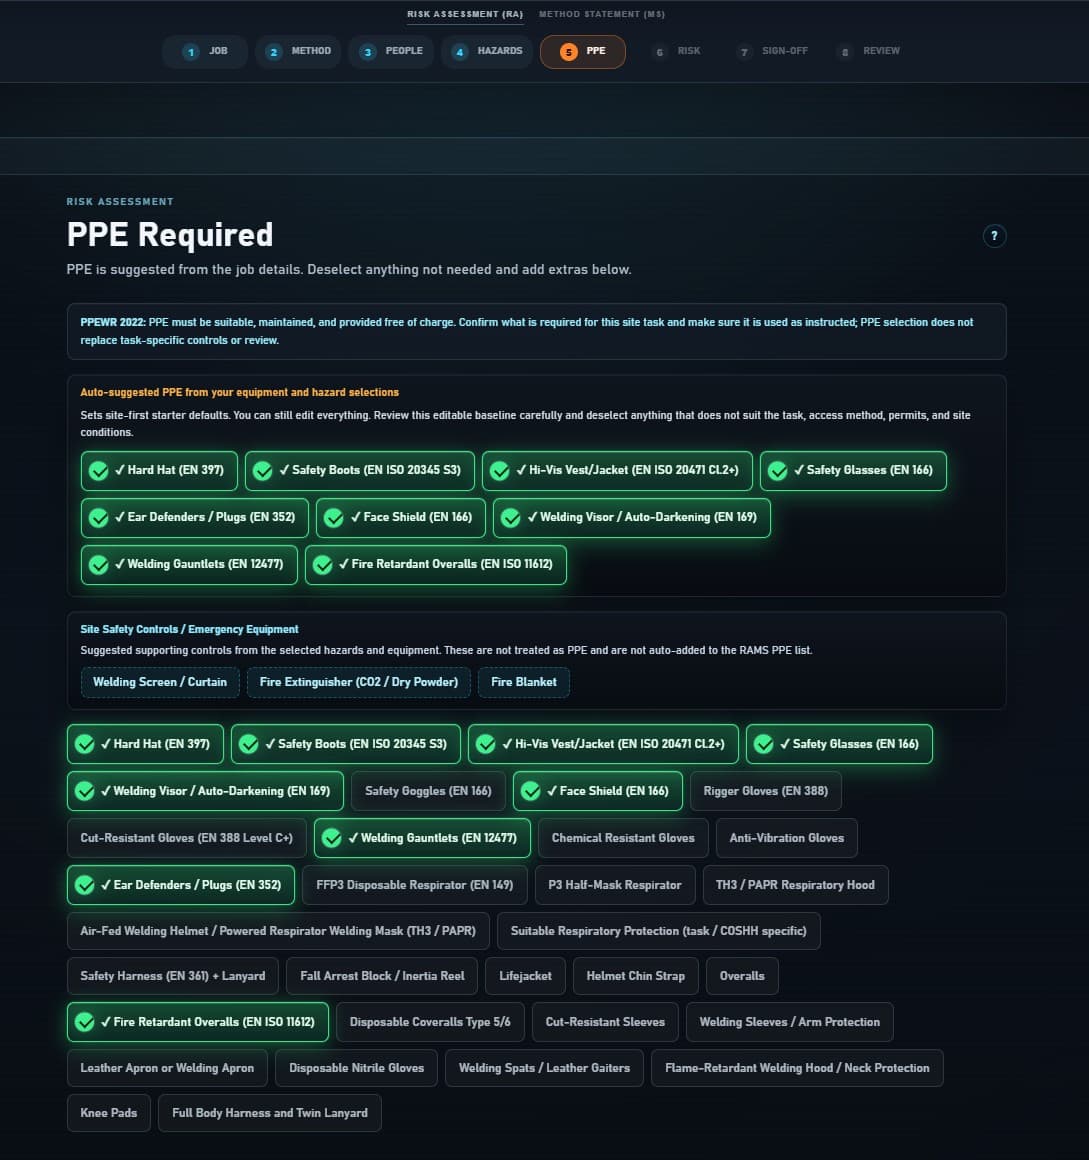Go to step 1 Job
The height and width of the screenshot is (1160, 1089).
pos(204,52)
